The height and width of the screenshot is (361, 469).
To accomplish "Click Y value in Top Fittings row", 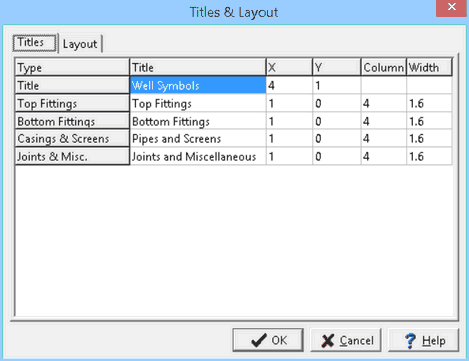I will 337,103.
